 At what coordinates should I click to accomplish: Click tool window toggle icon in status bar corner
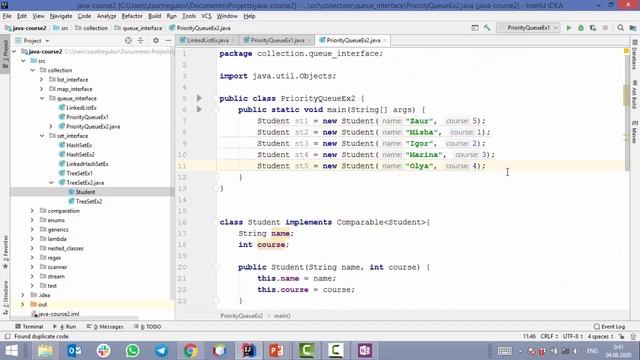tap(7, 337)
